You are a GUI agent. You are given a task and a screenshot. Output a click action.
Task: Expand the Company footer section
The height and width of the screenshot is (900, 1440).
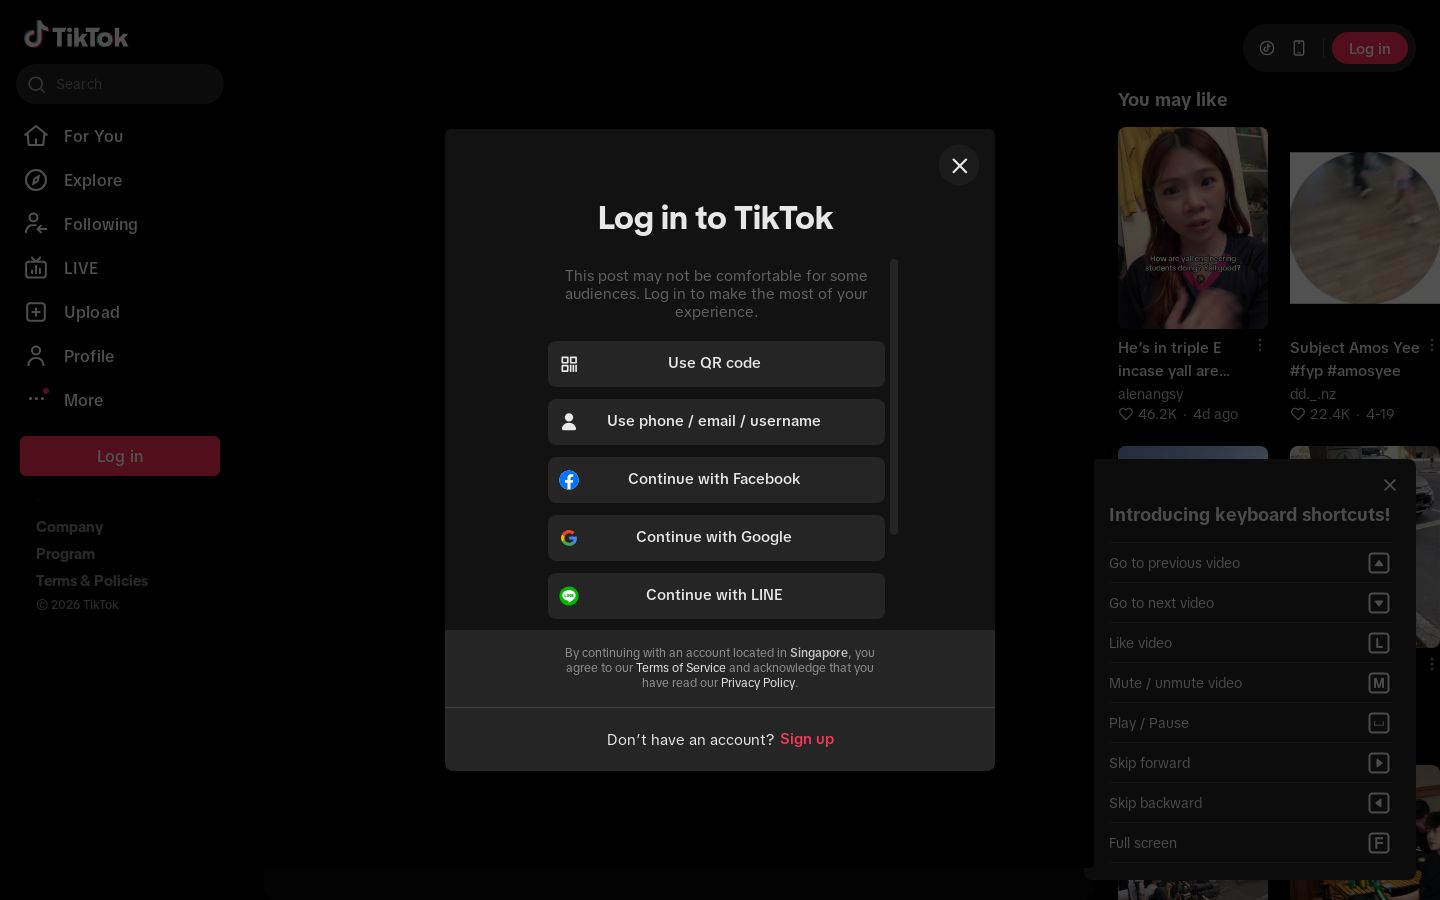coord(69,527)
